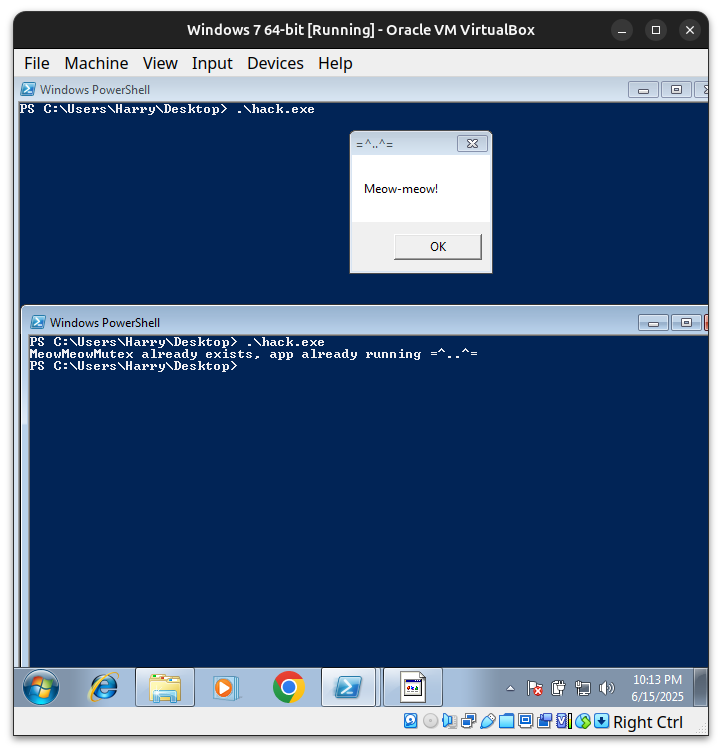Open the Machine menu

[96, 63]
